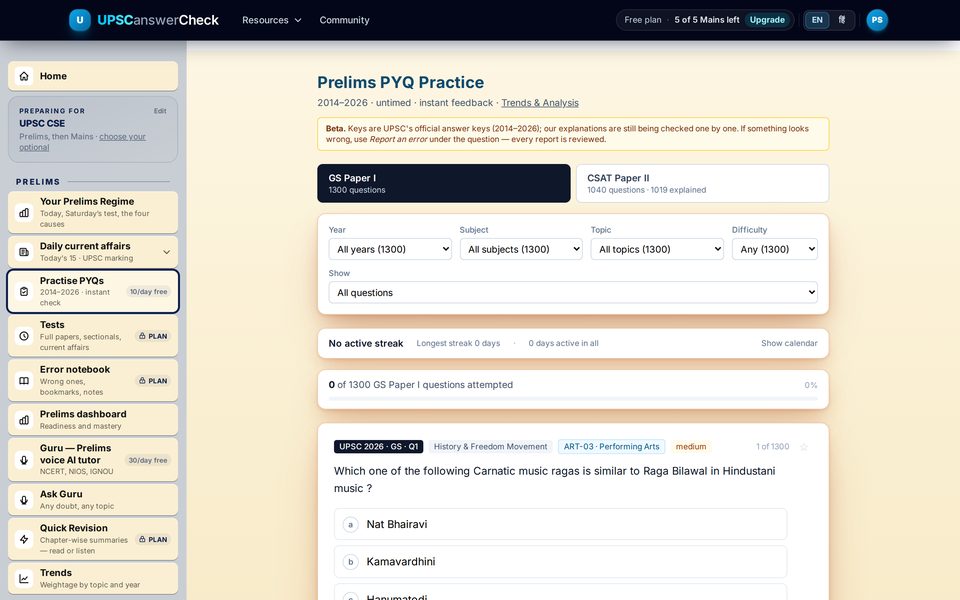The width and height of the screenshot is (960, 600).
Task: Open the Resources dropdown menu
Action: point(272,20)
